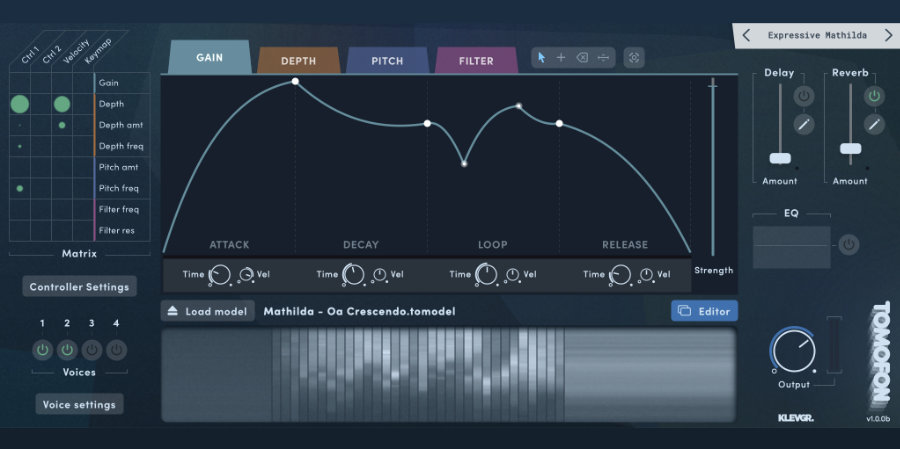Click the Gain row label in matrix

coord(108,83)
